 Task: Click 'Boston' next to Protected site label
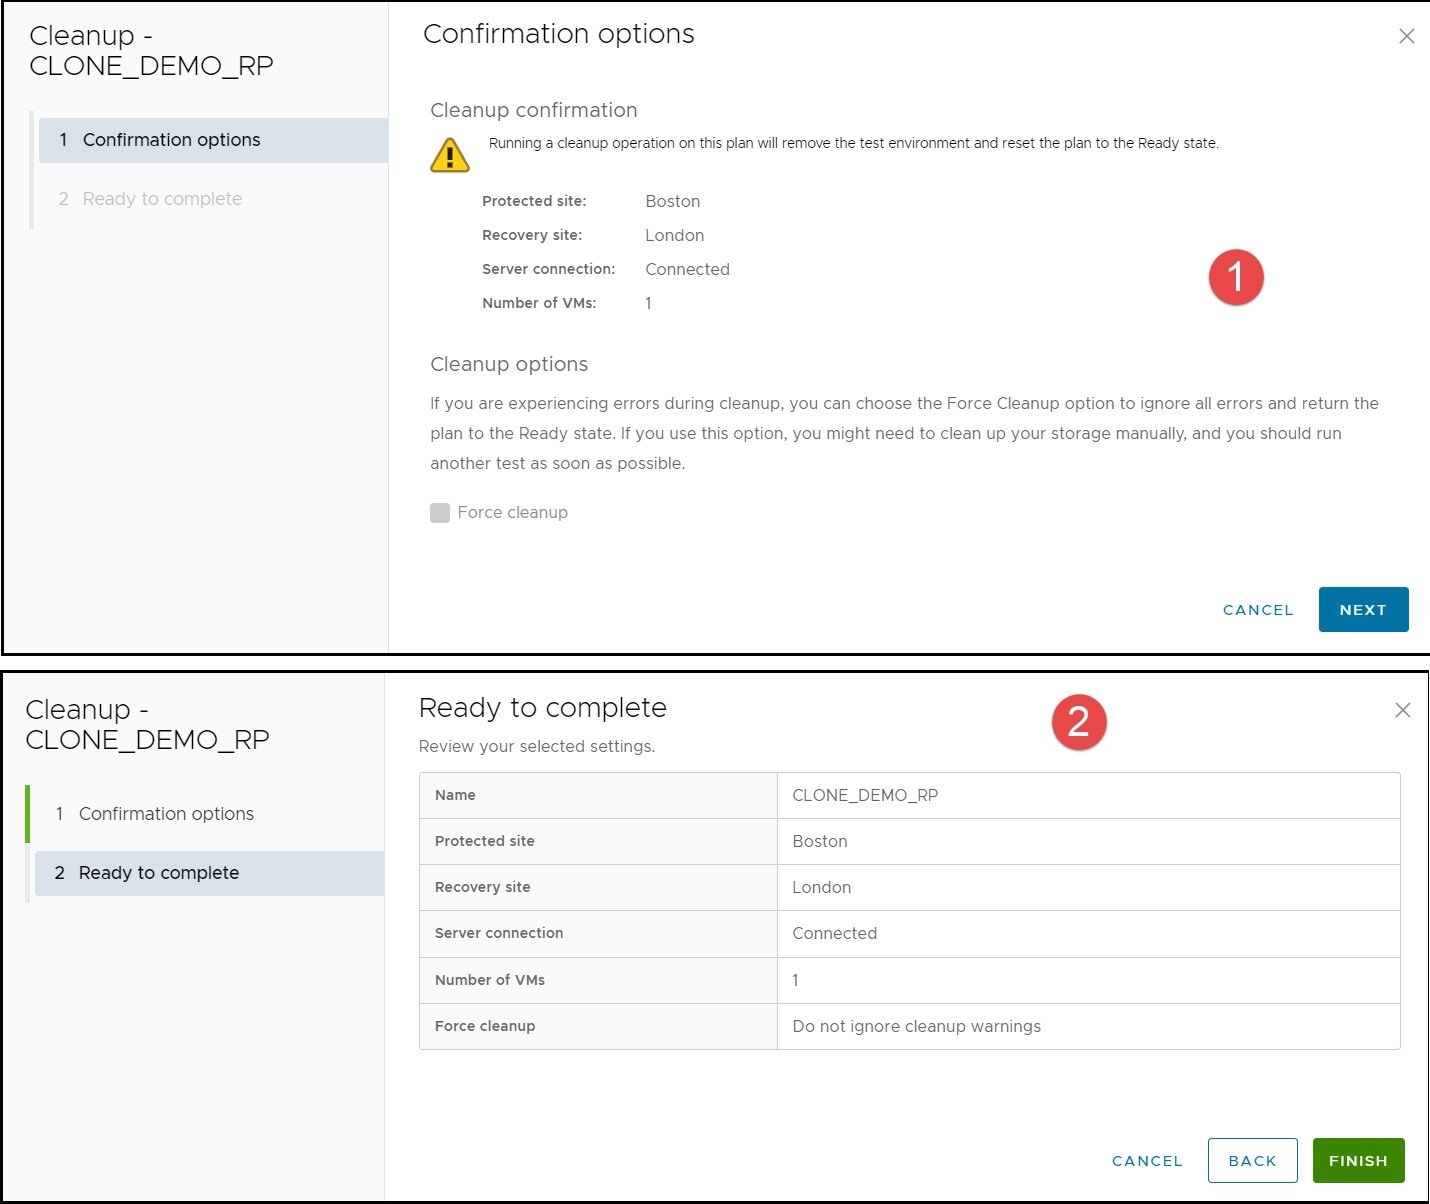(672, 201)
